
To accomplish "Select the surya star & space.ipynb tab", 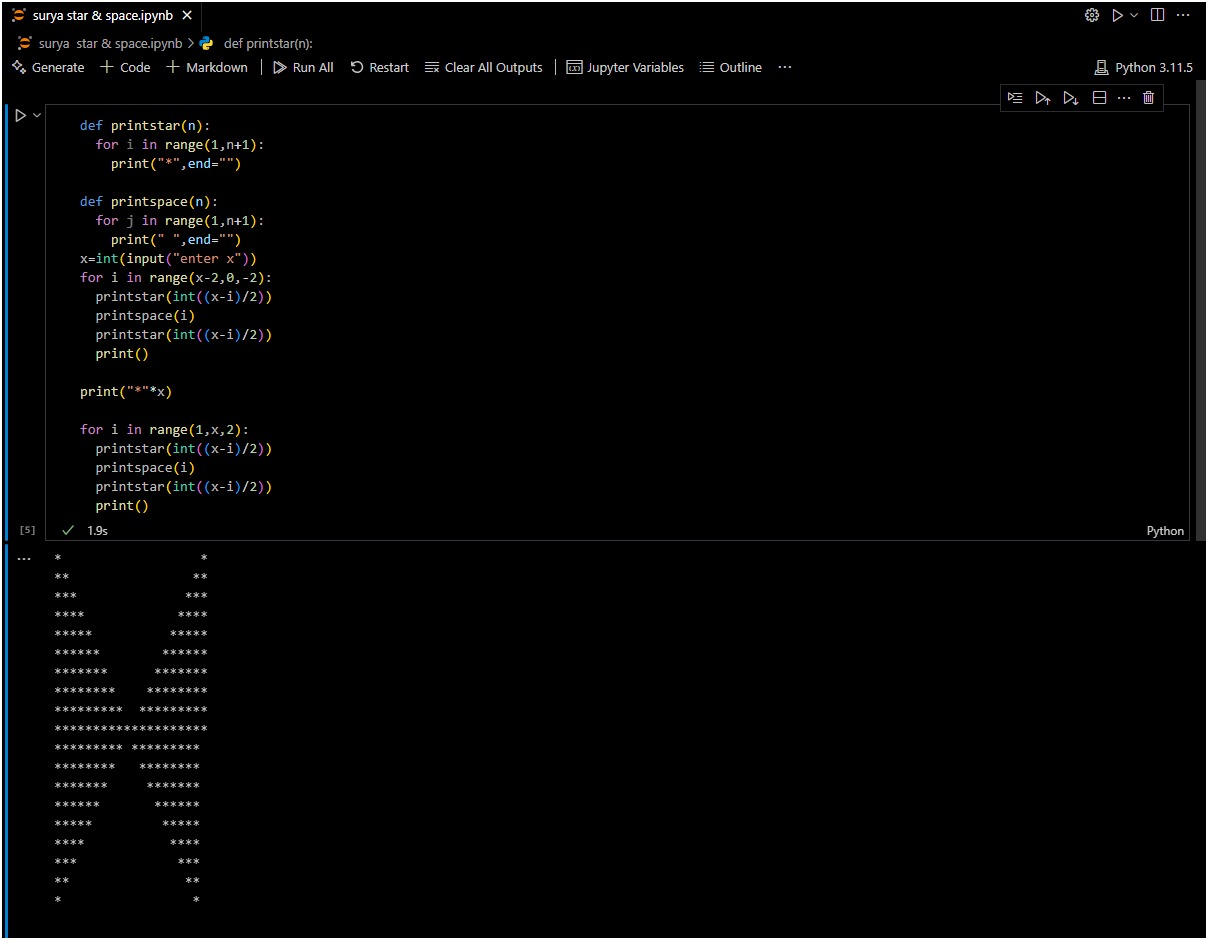I will tap(102, 15).
